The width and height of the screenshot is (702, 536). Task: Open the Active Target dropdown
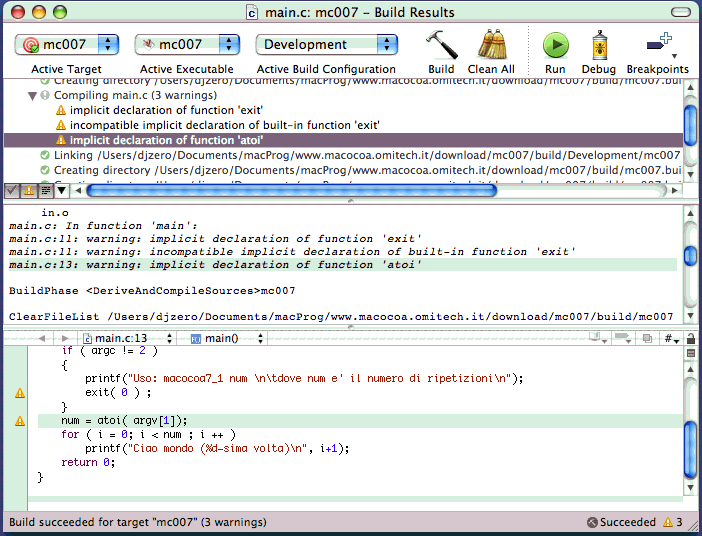[x=68, y=45]
